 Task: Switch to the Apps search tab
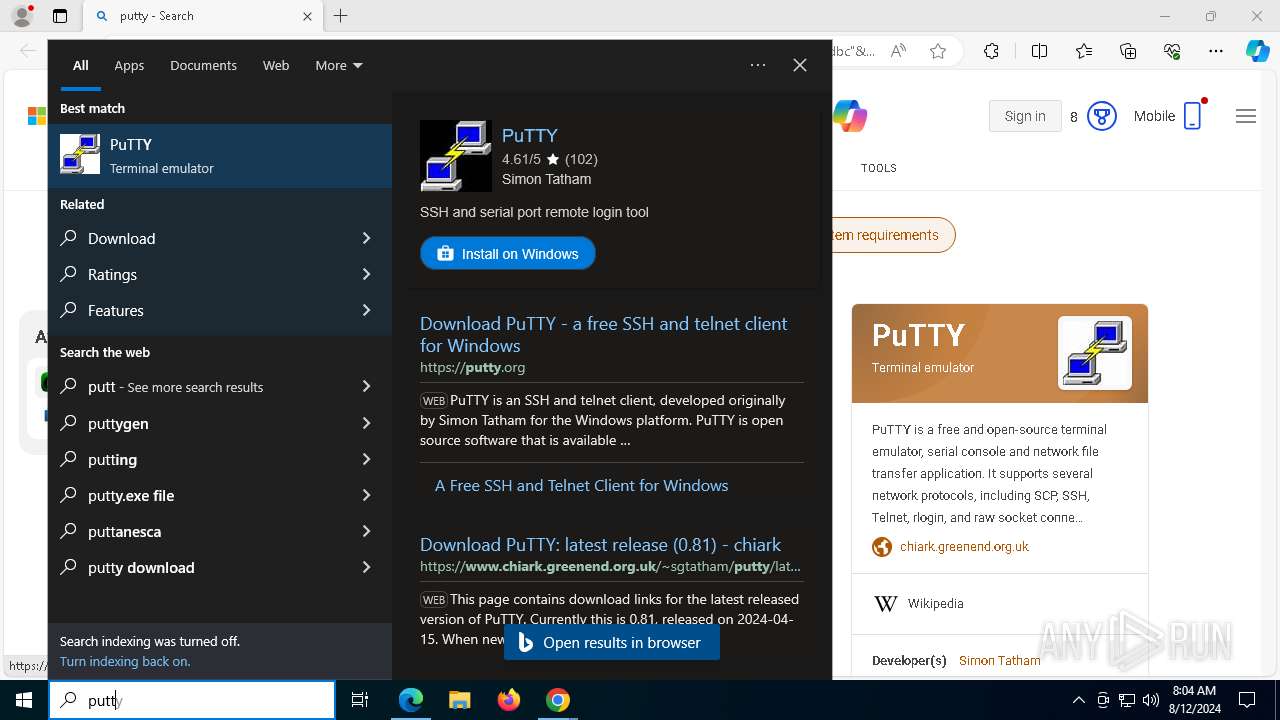point(129,65)
